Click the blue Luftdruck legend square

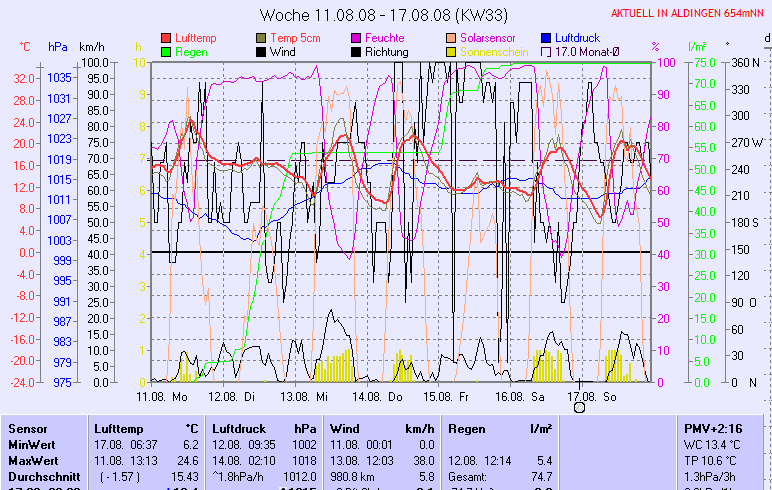(546, 38)
